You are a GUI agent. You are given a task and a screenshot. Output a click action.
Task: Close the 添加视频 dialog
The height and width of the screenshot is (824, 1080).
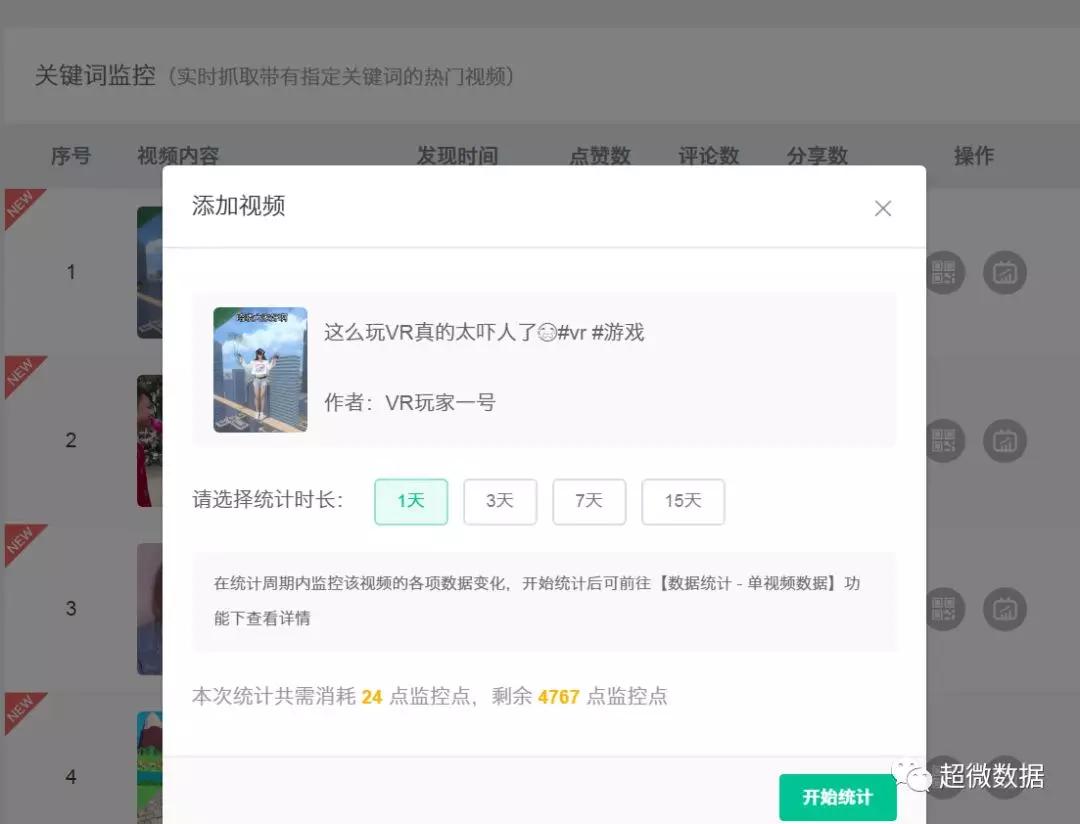[882, 209]
